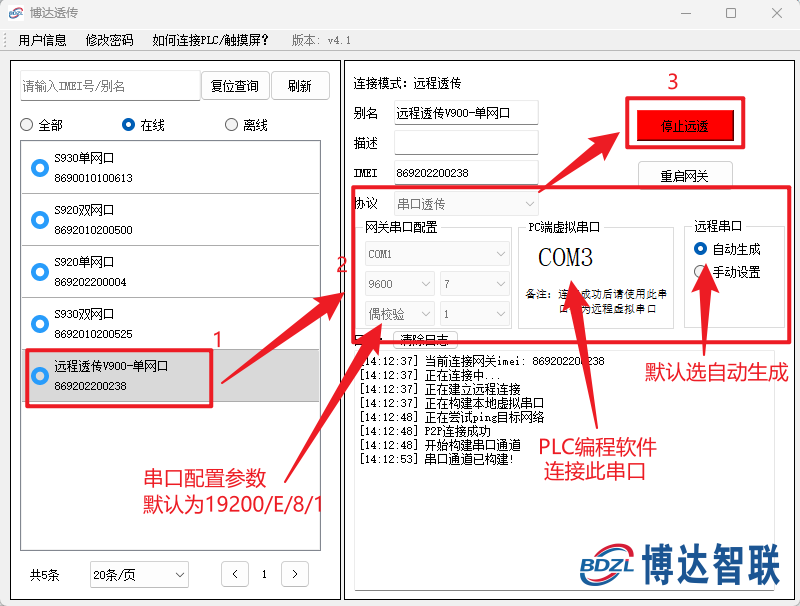
Task: Click the 重启网关 button
Action: click(x=685, y=176)
